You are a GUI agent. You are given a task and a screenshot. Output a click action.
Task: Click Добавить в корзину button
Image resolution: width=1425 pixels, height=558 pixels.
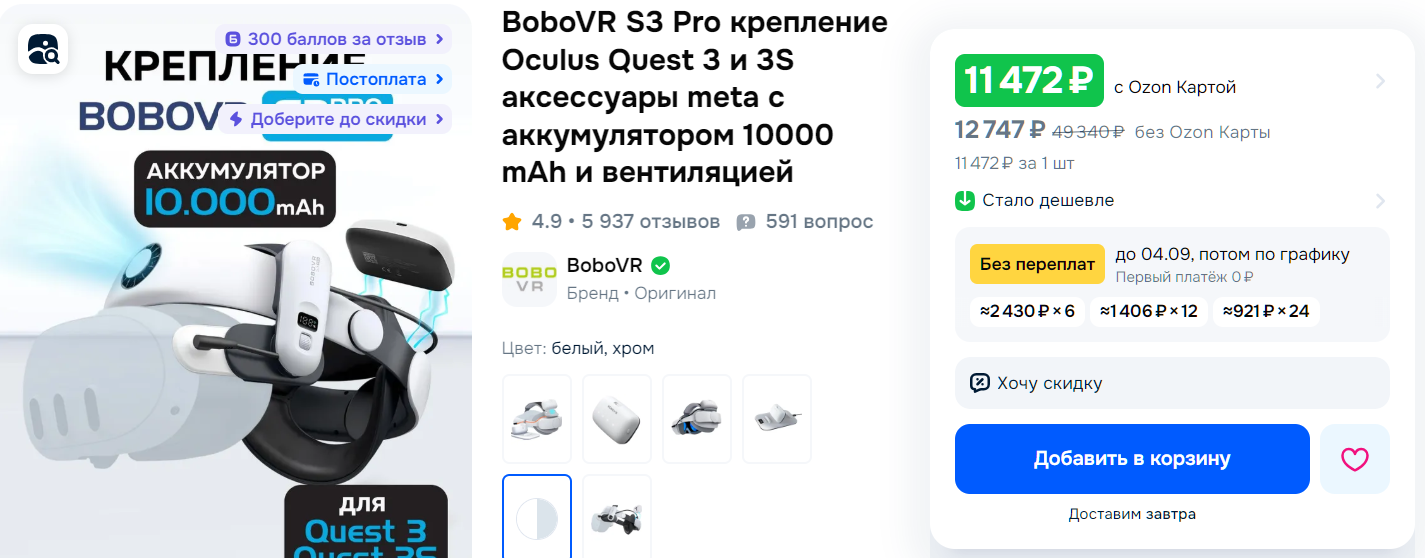1132,459
